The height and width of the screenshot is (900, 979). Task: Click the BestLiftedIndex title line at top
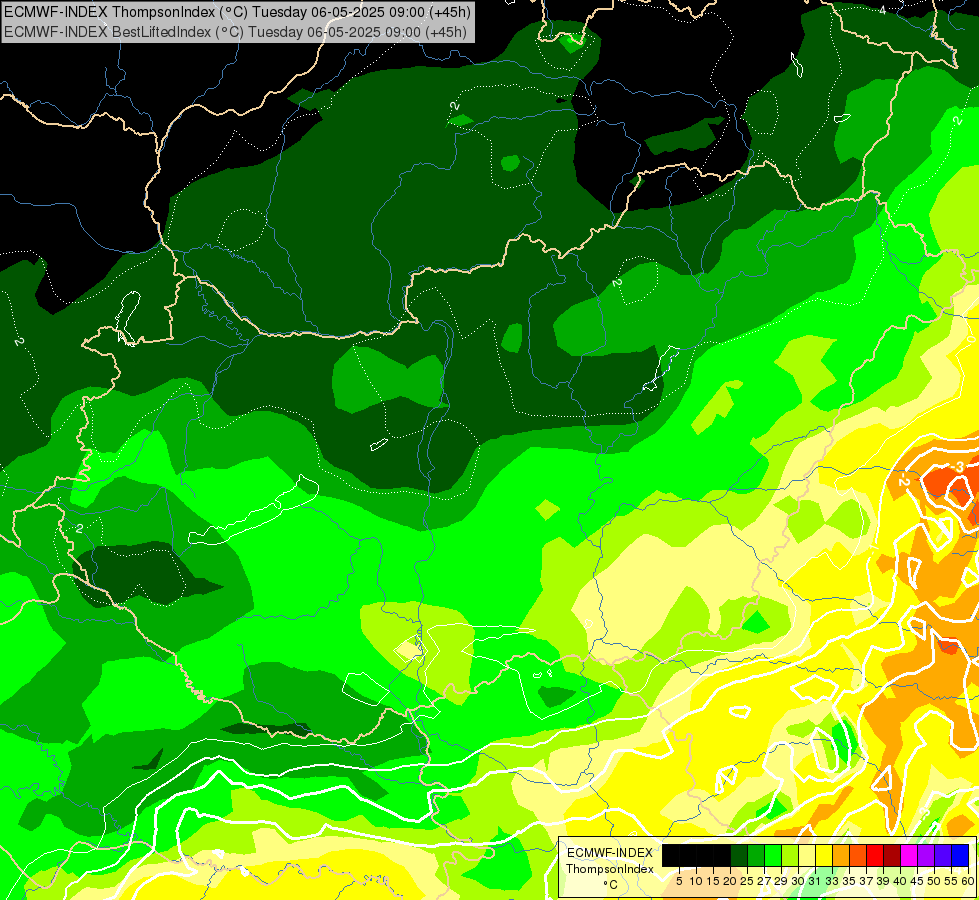click(x=235, y=31)
